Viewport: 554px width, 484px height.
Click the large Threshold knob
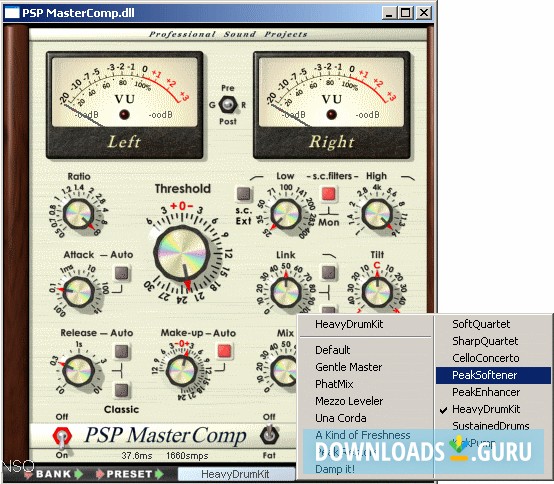[x=182, y=253]
